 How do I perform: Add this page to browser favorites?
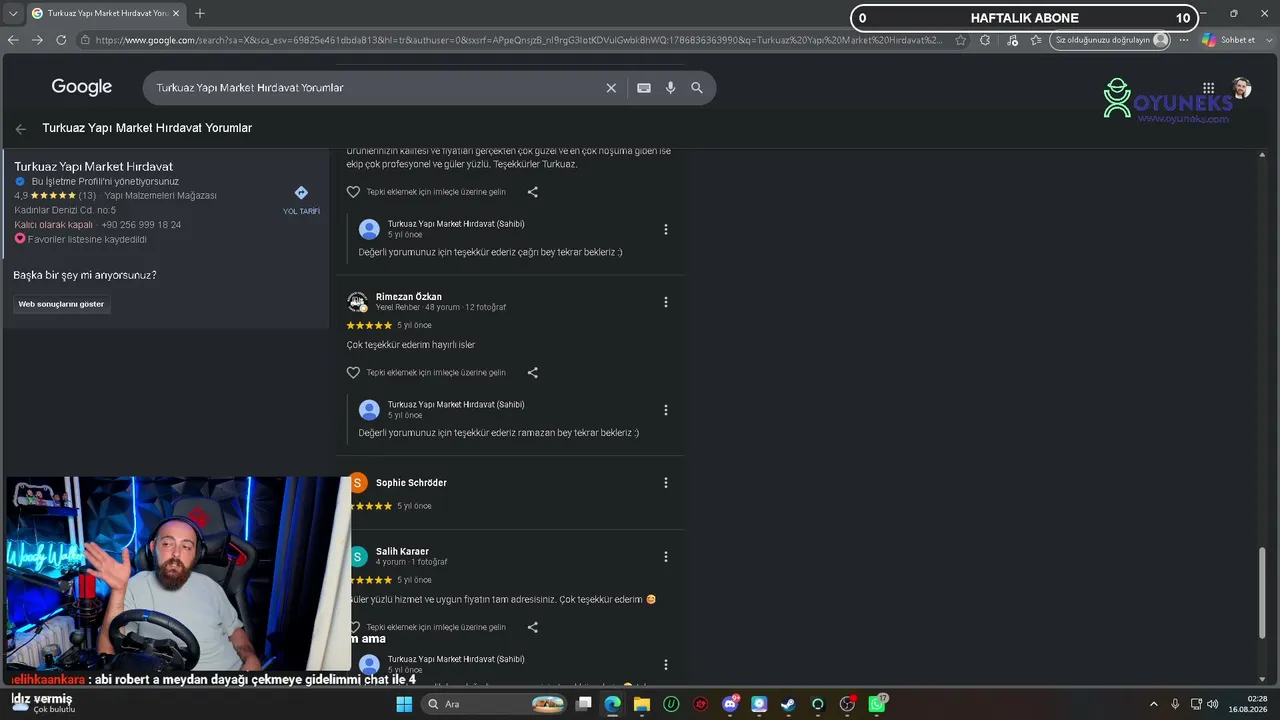coord(961,40)
